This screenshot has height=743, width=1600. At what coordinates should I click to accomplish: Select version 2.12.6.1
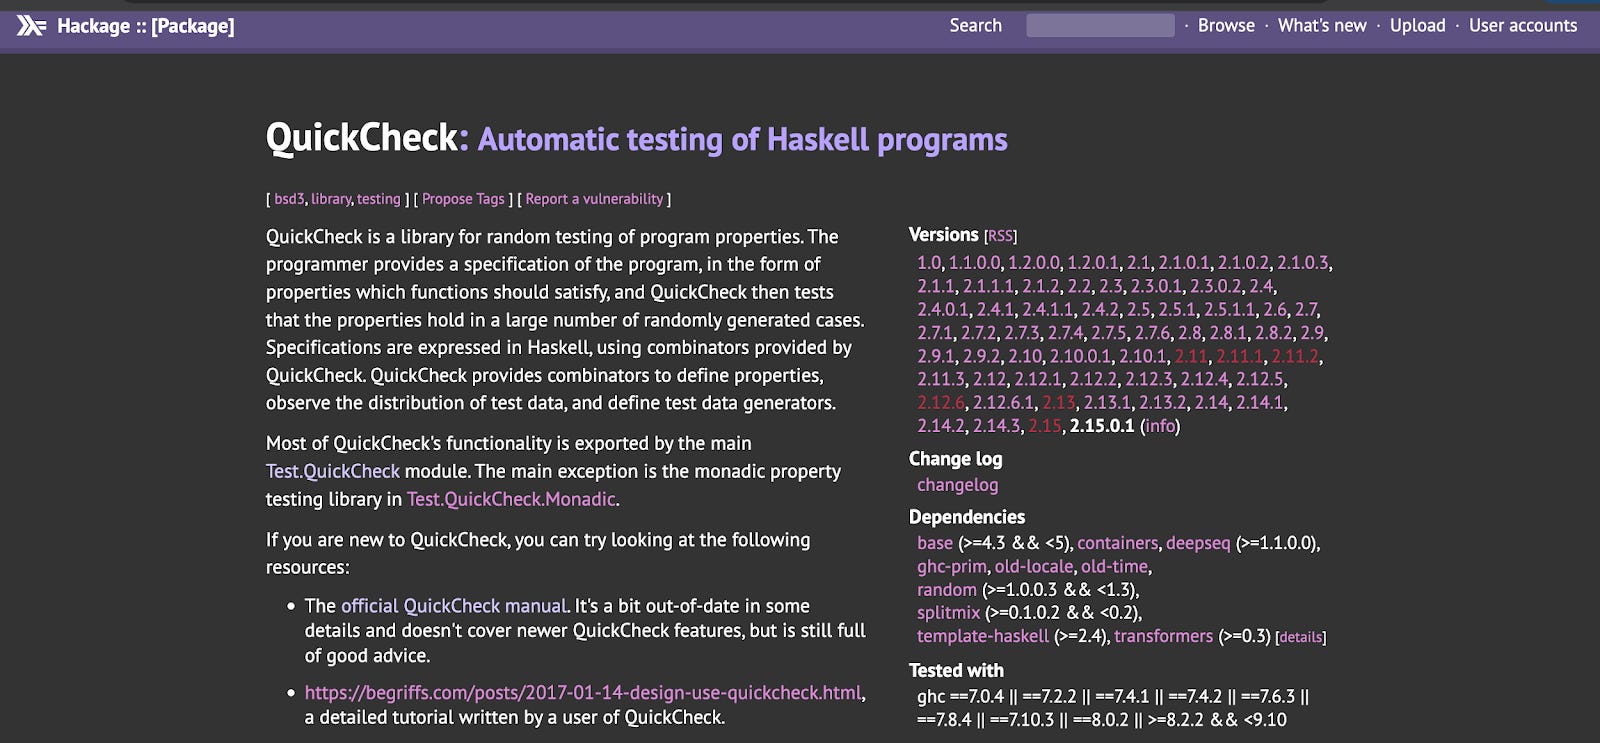tap(1004, 403)
